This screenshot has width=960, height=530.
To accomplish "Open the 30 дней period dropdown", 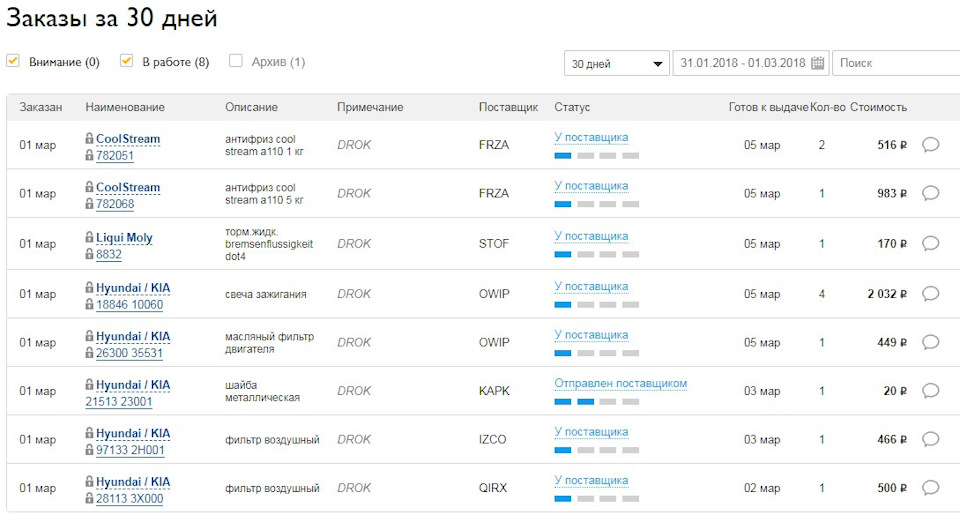I will click(x=617, y=63).
